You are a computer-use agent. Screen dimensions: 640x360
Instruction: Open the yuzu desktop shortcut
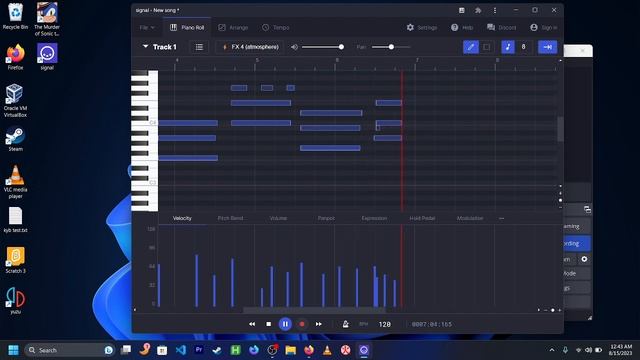(x=16, y=300)
